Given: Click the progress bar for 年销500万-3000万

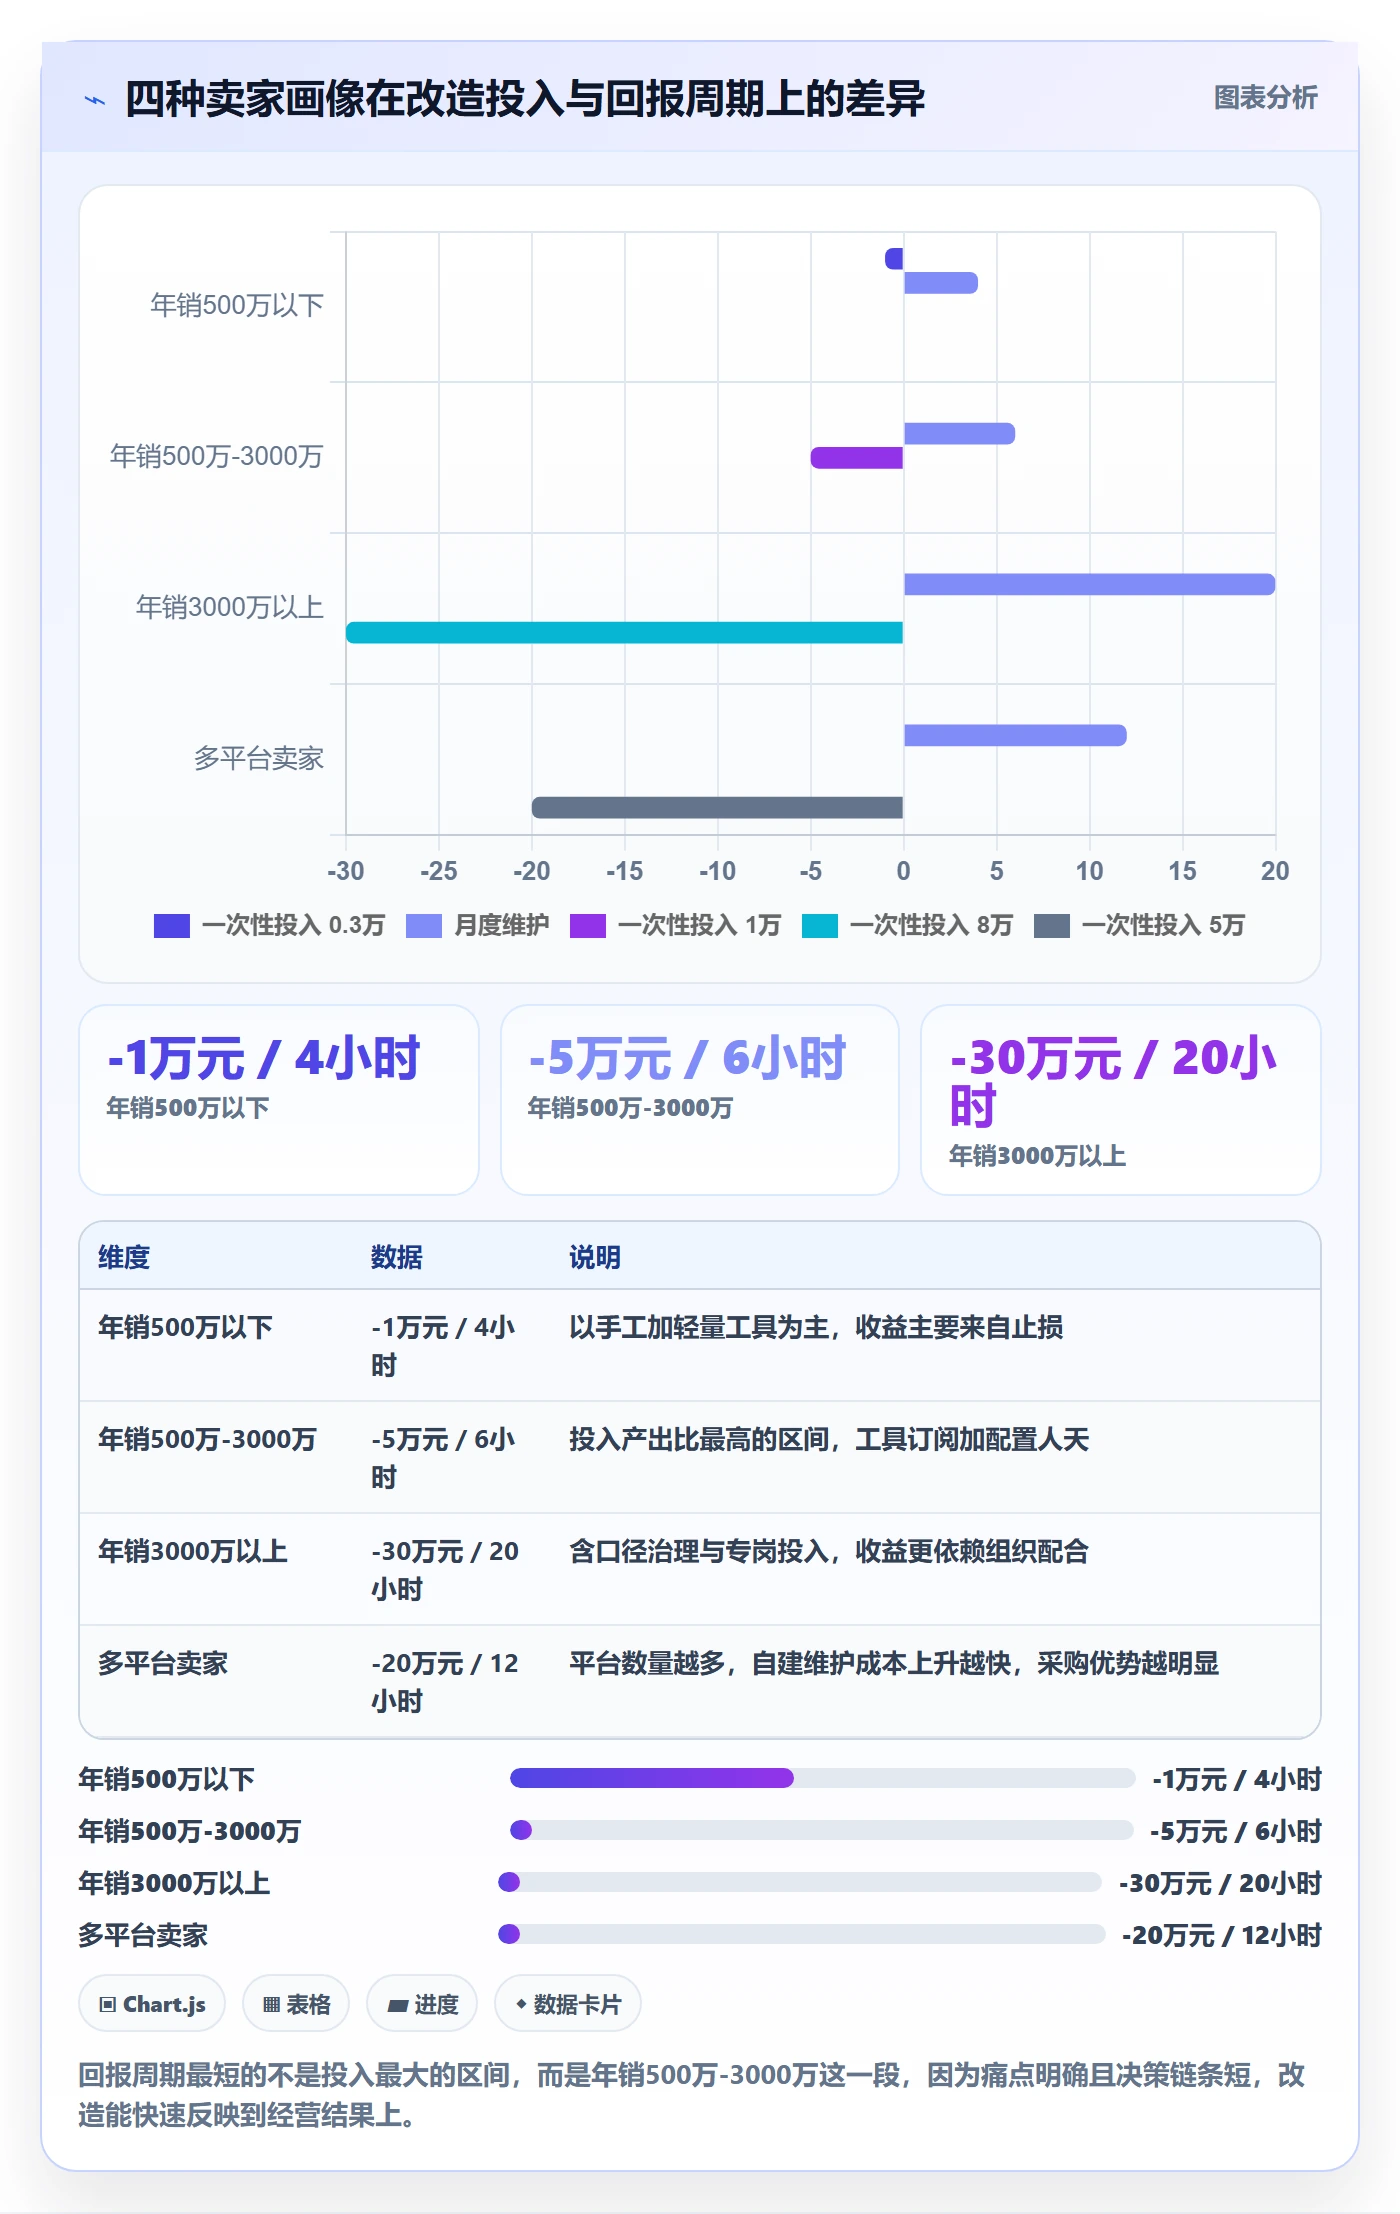Looking at the screenshot, I should (822, 1830).
